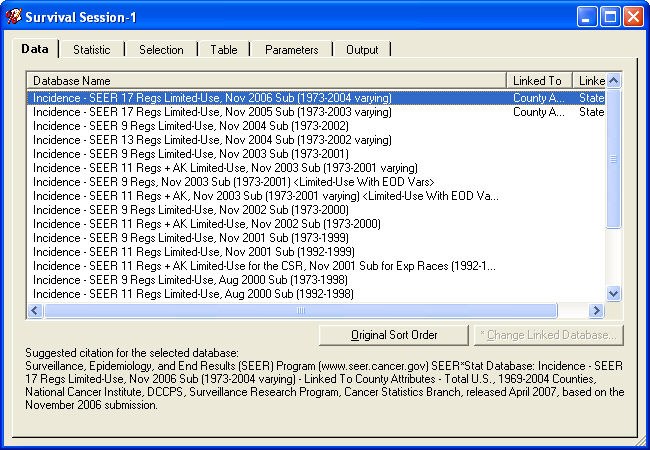The width and height of the screenshot is (650, 450).
Task: Switch to the Statistic tab
Action: tap(91, 50)
